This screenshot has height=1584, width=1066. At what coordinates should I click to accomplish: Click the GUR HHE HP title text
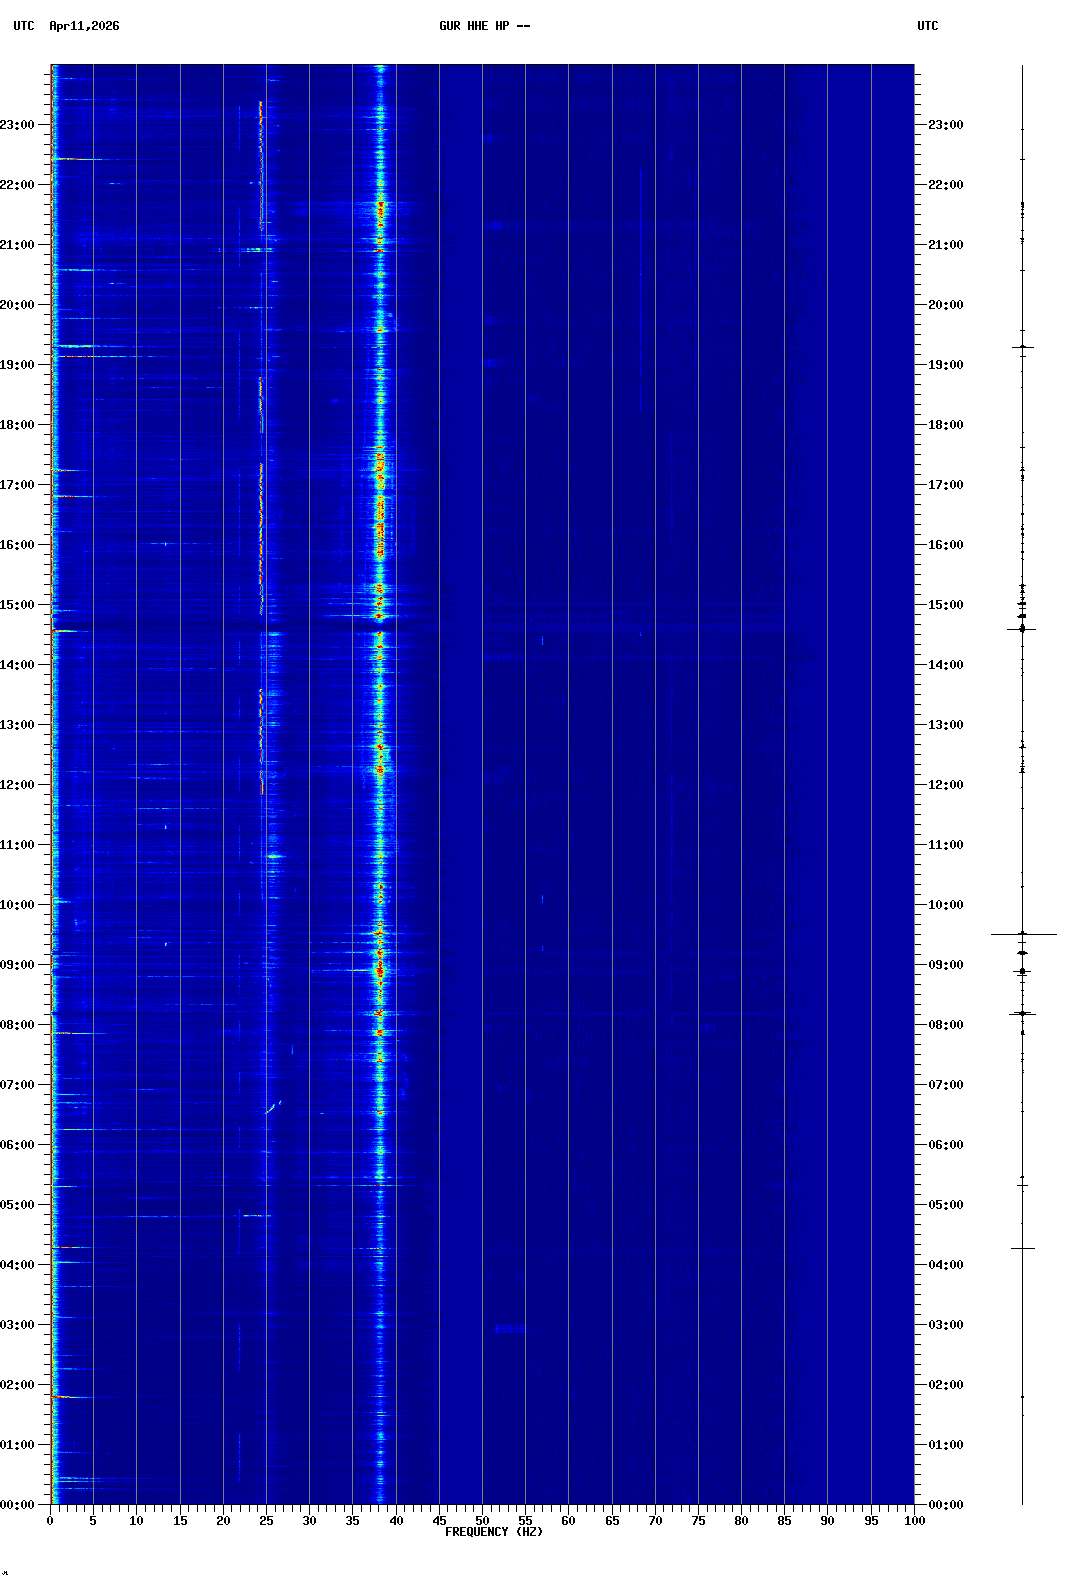[484, 26]
